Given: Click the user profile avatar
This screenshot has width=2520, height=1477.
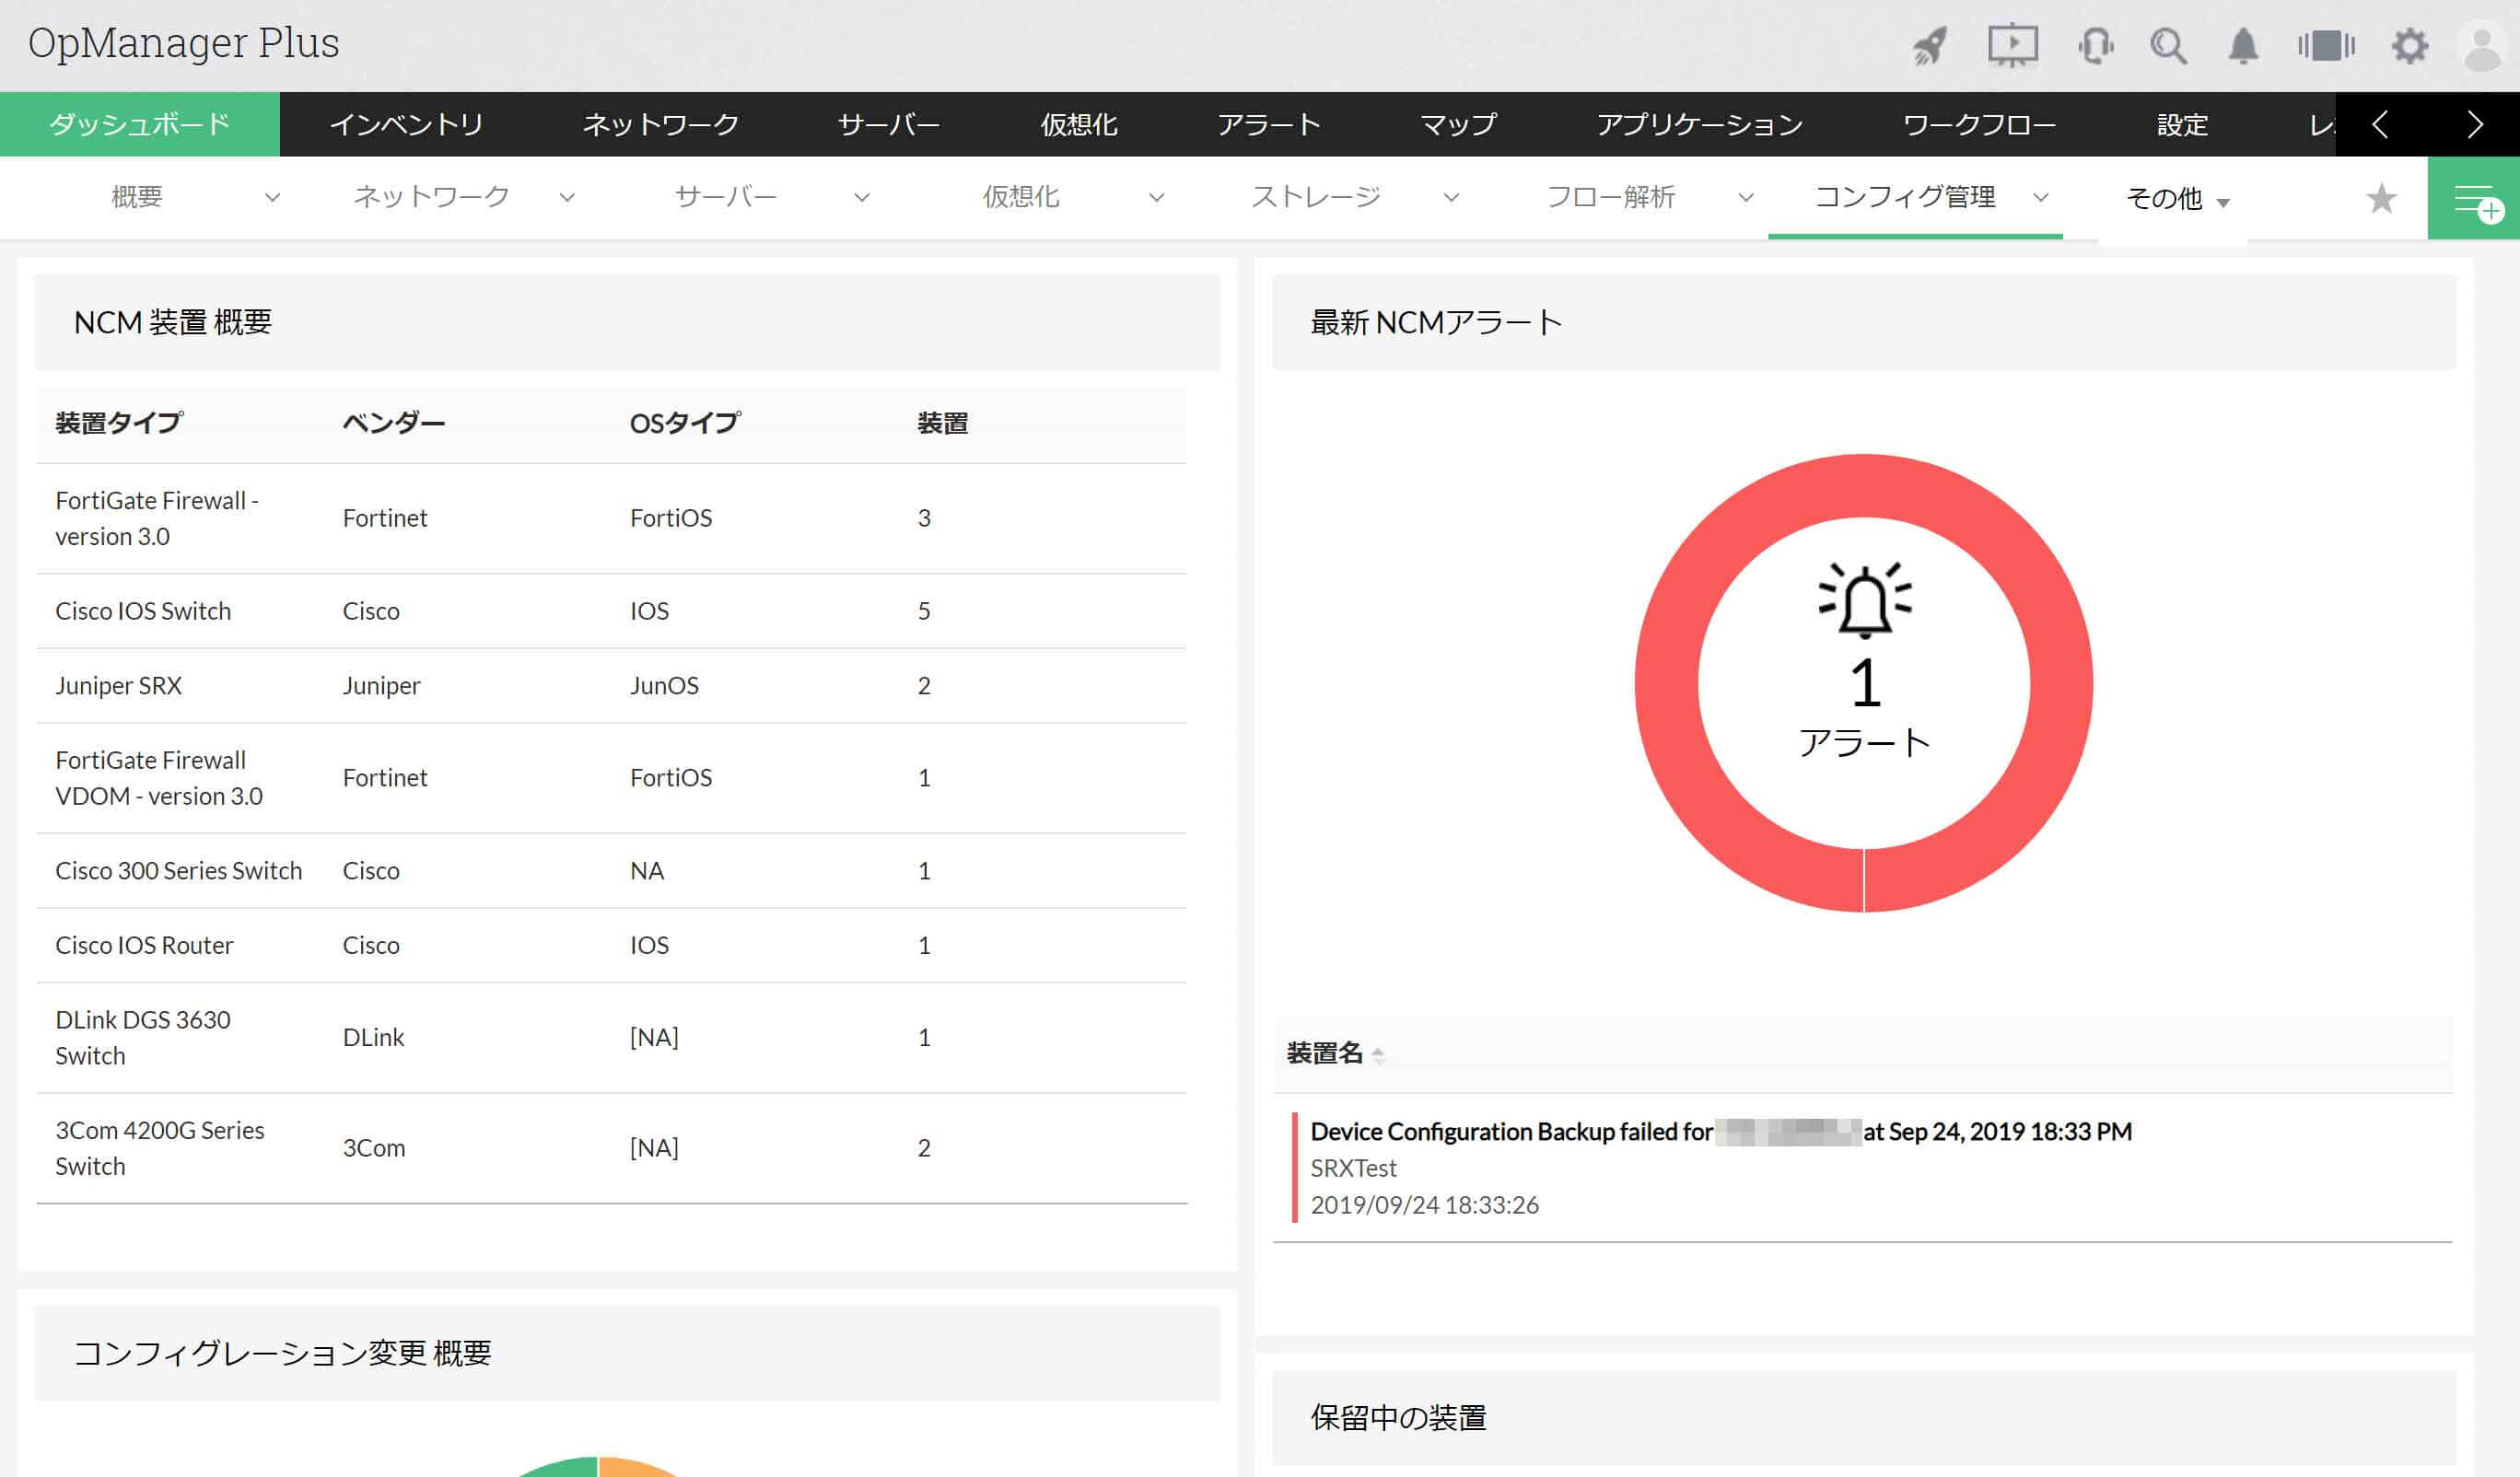Looking at the screenshot, I should pyautogui.click(x=2481, y=46).
